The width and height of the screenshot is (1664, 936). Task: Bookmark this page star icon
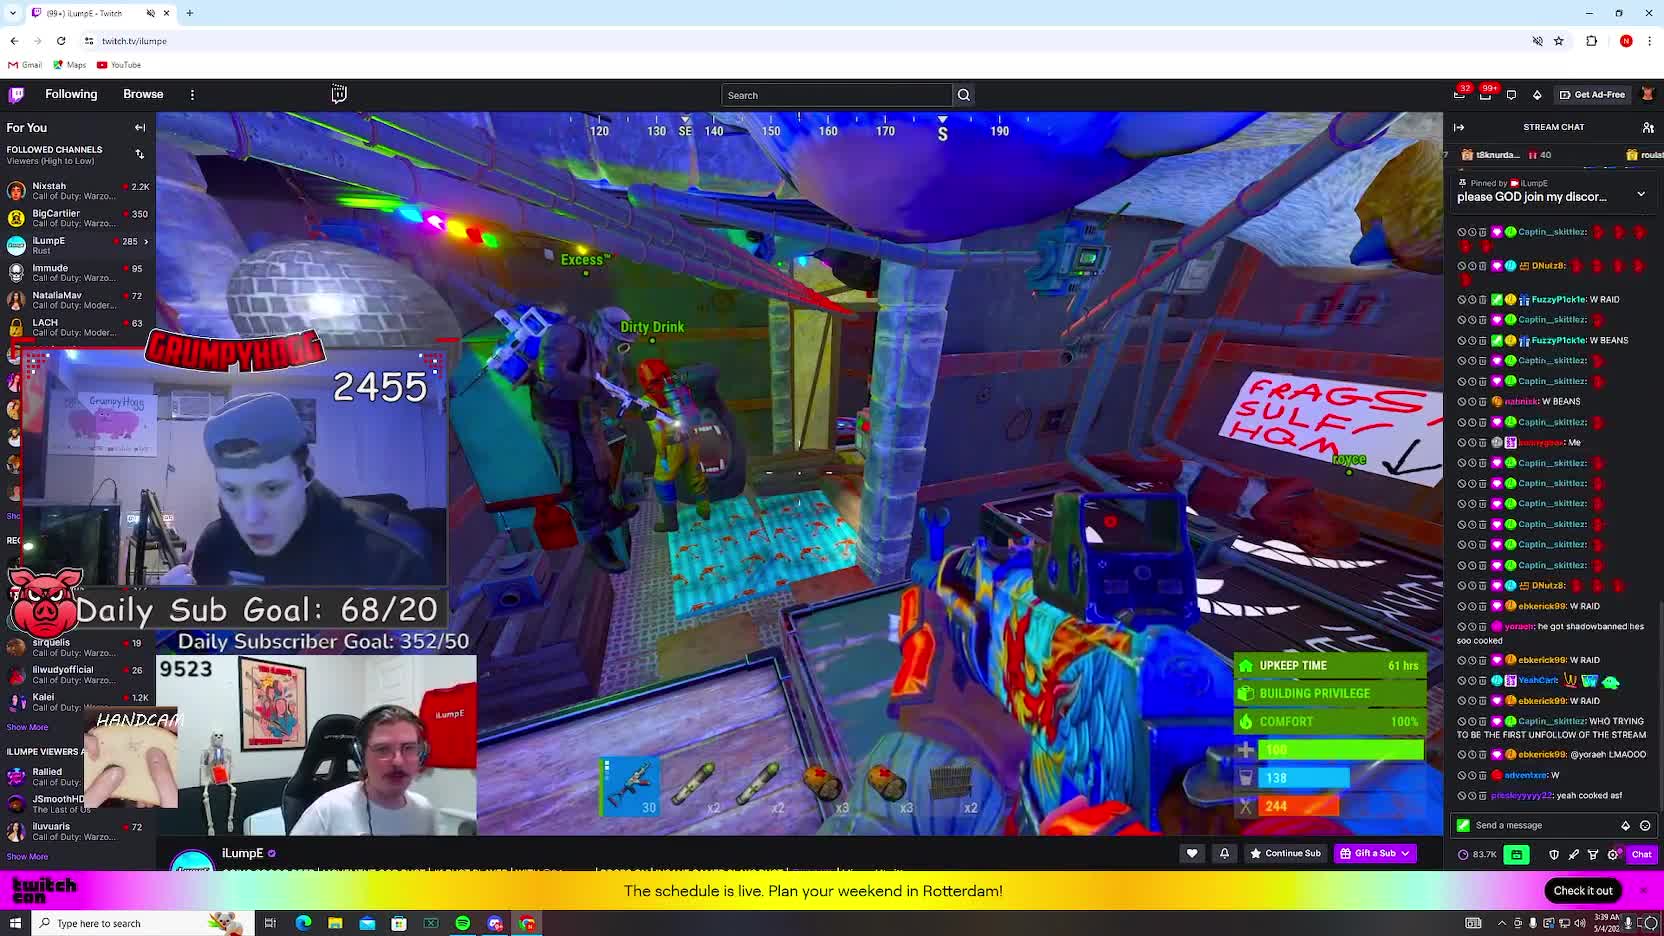coord(1559,41)
